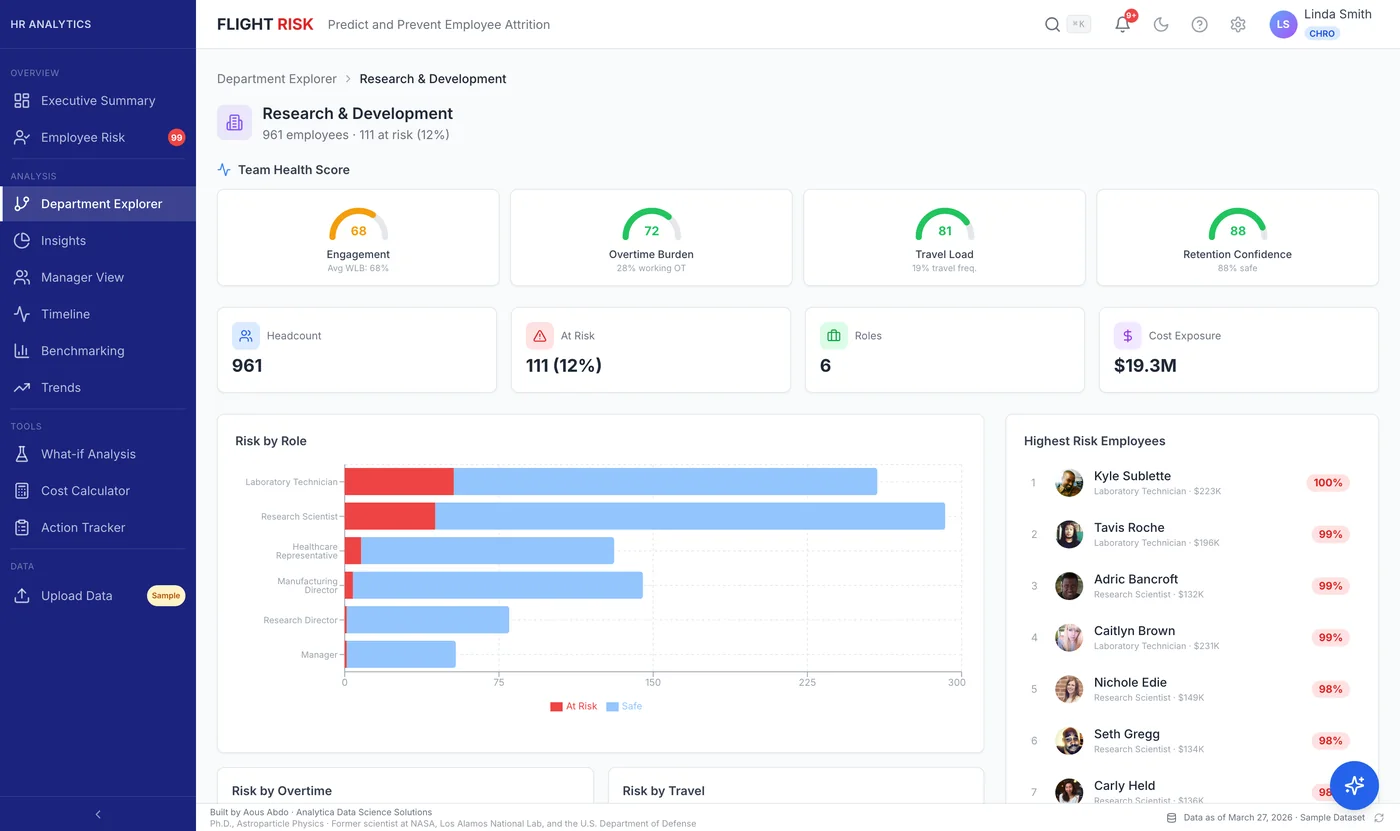Click Nichole Edie's 98% risk badge
This screenshot has width=1400, height=831.
coord(1330,689)
